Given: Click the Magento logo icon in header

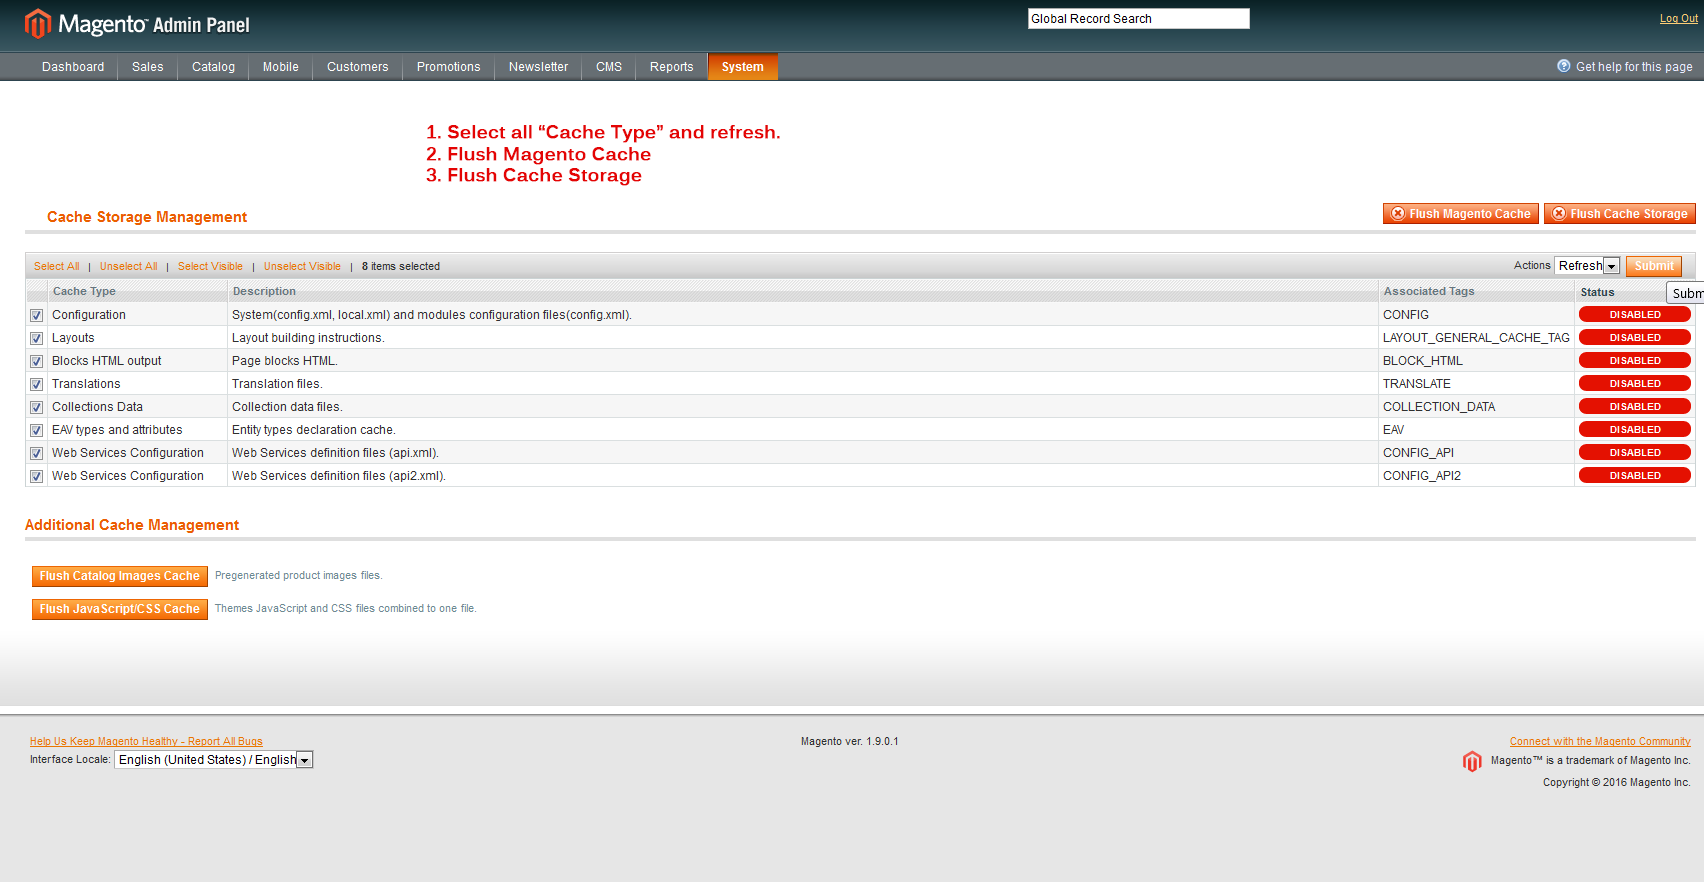Looking at the screenshot, I should (37, 23).
